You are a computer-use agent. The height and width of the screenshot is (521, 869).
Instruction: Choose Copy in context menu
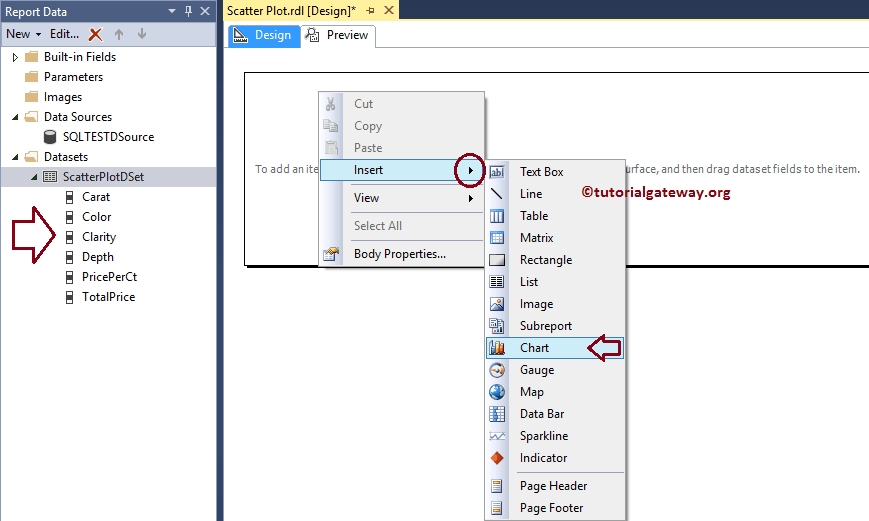(402, 126)
